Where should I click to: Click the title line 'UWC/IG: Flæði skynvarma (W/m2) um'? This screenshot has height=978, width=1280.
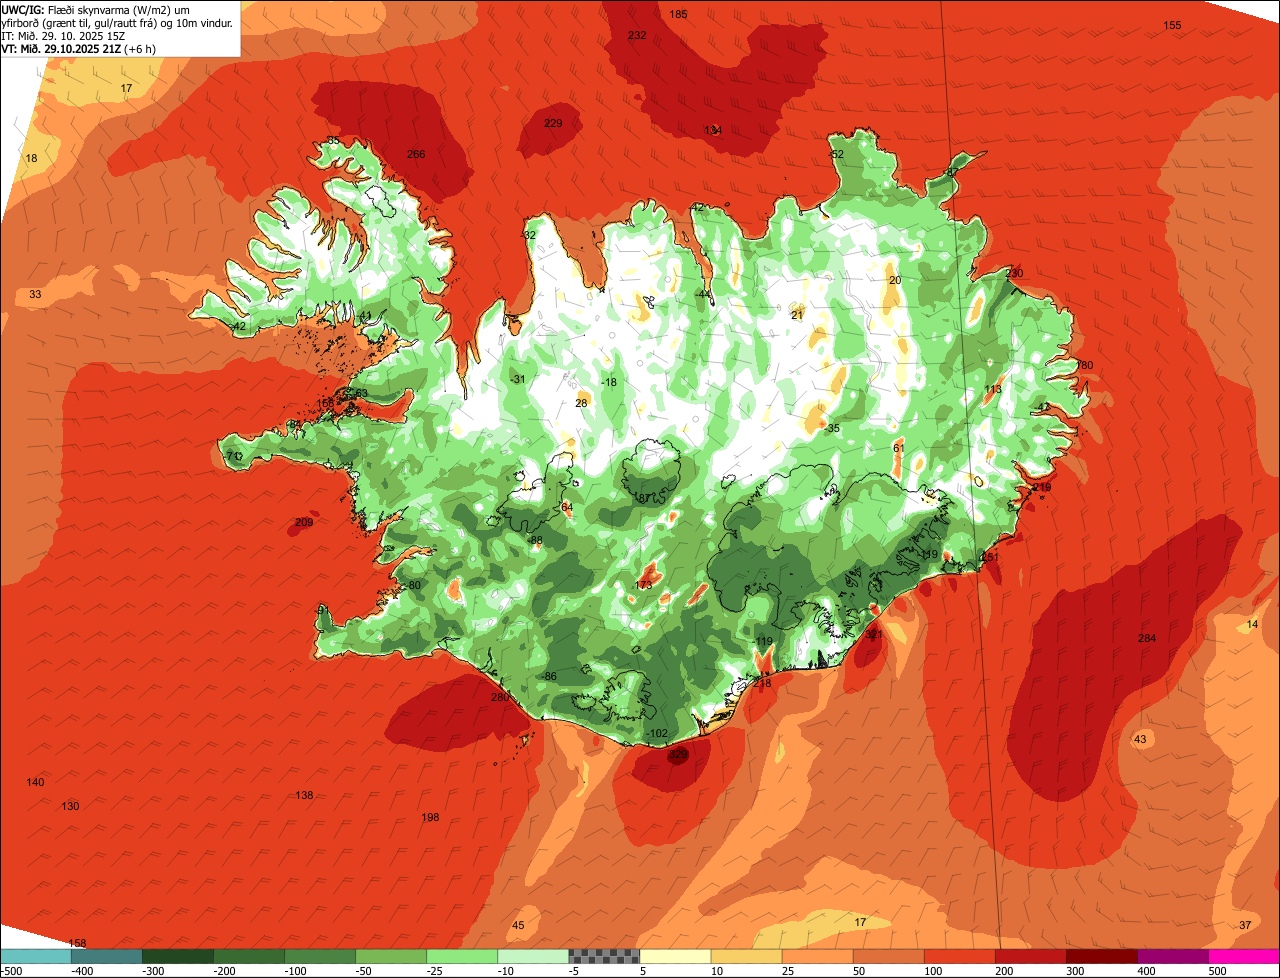[96, 9]
